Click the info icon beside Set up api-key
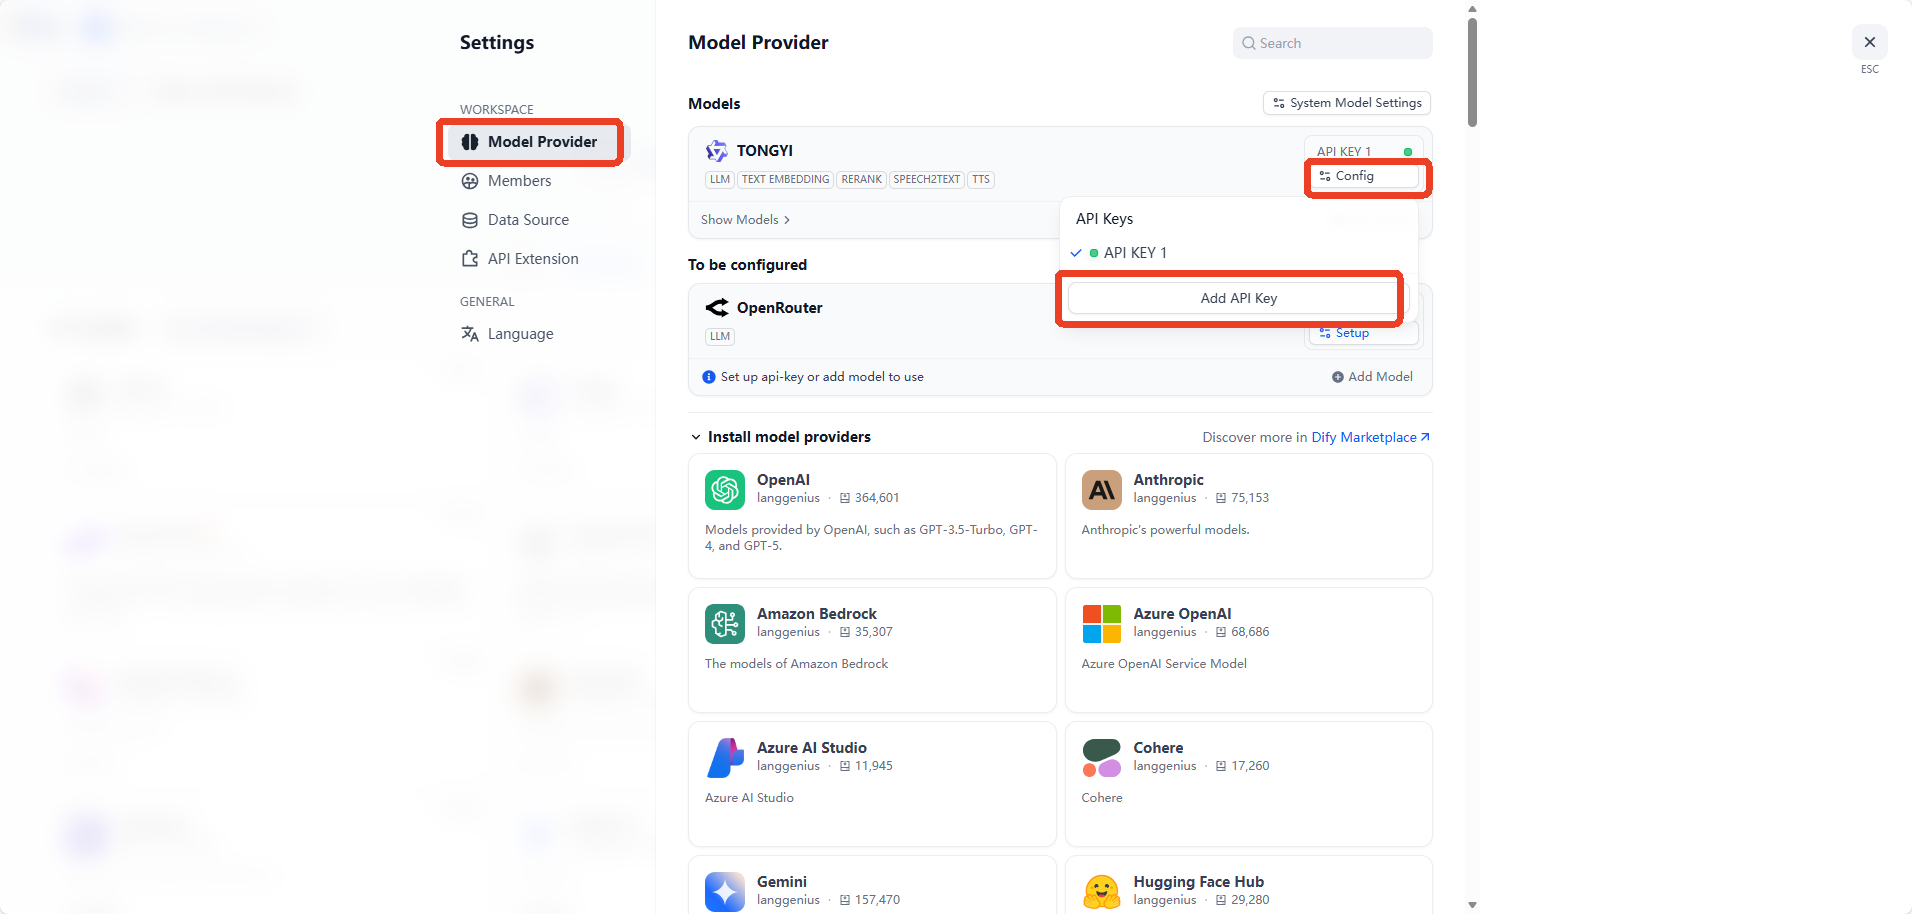Screen dimensions: 1912x914 pos(709,377)
